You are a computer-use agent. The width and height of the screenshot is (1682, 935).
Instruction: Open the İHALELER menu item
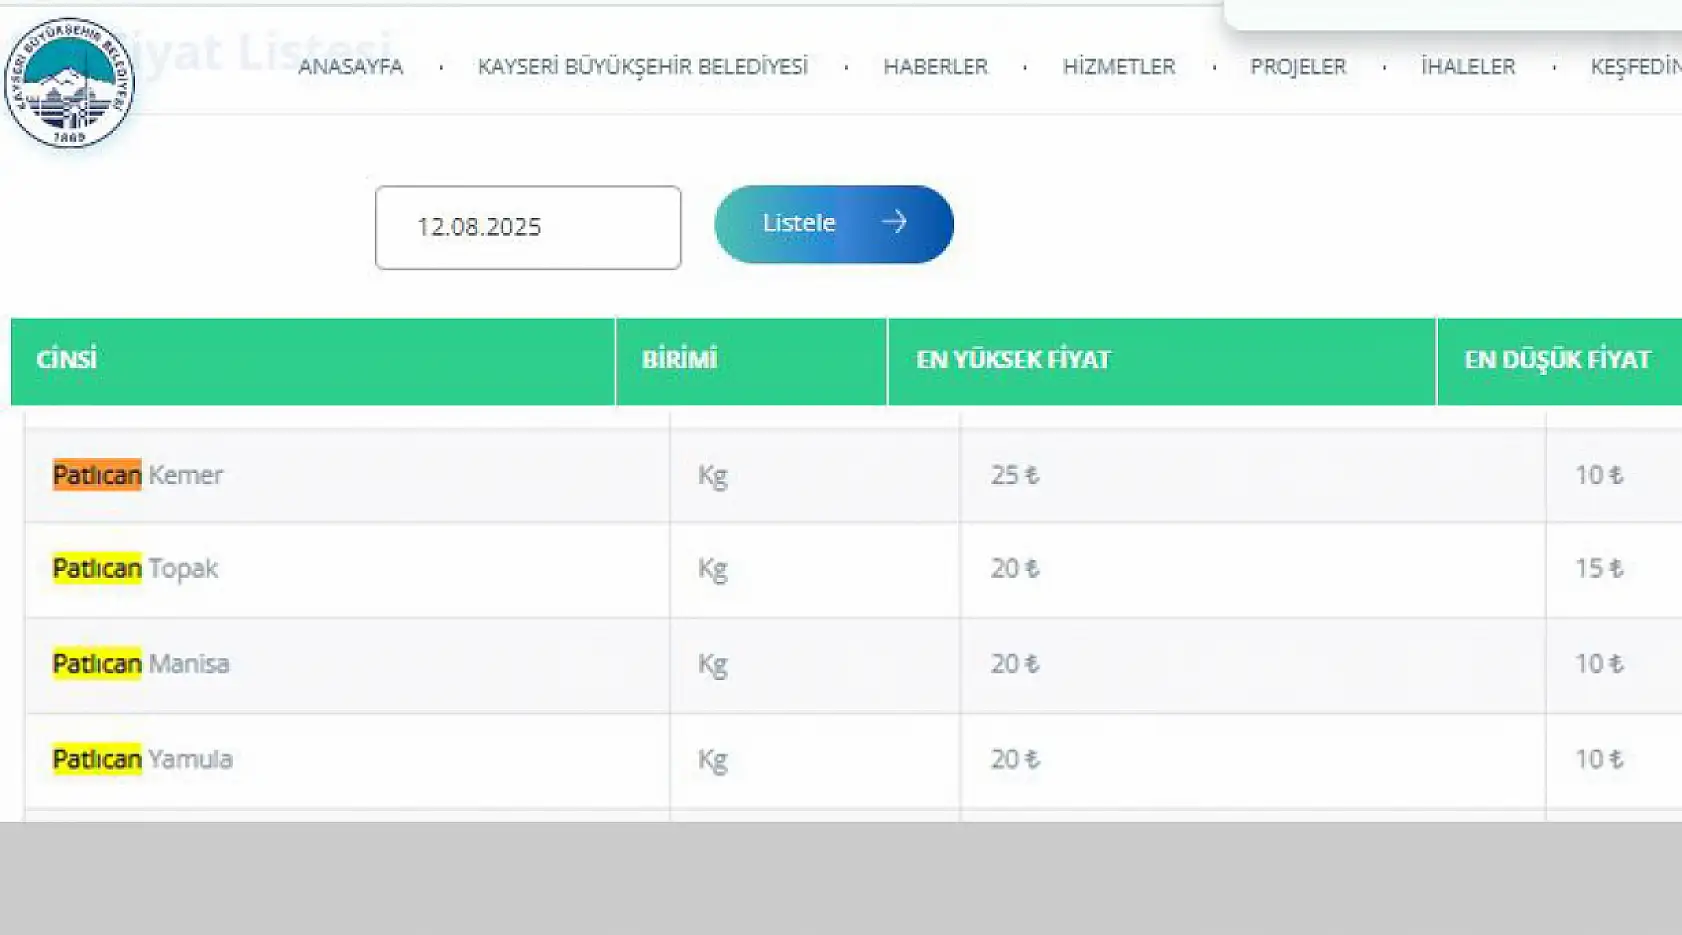tap(1466, 66)
